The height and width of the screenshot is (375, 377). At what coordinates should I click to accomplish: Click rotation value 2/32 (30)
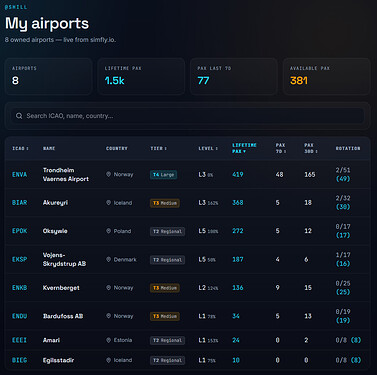click(343, 203)
